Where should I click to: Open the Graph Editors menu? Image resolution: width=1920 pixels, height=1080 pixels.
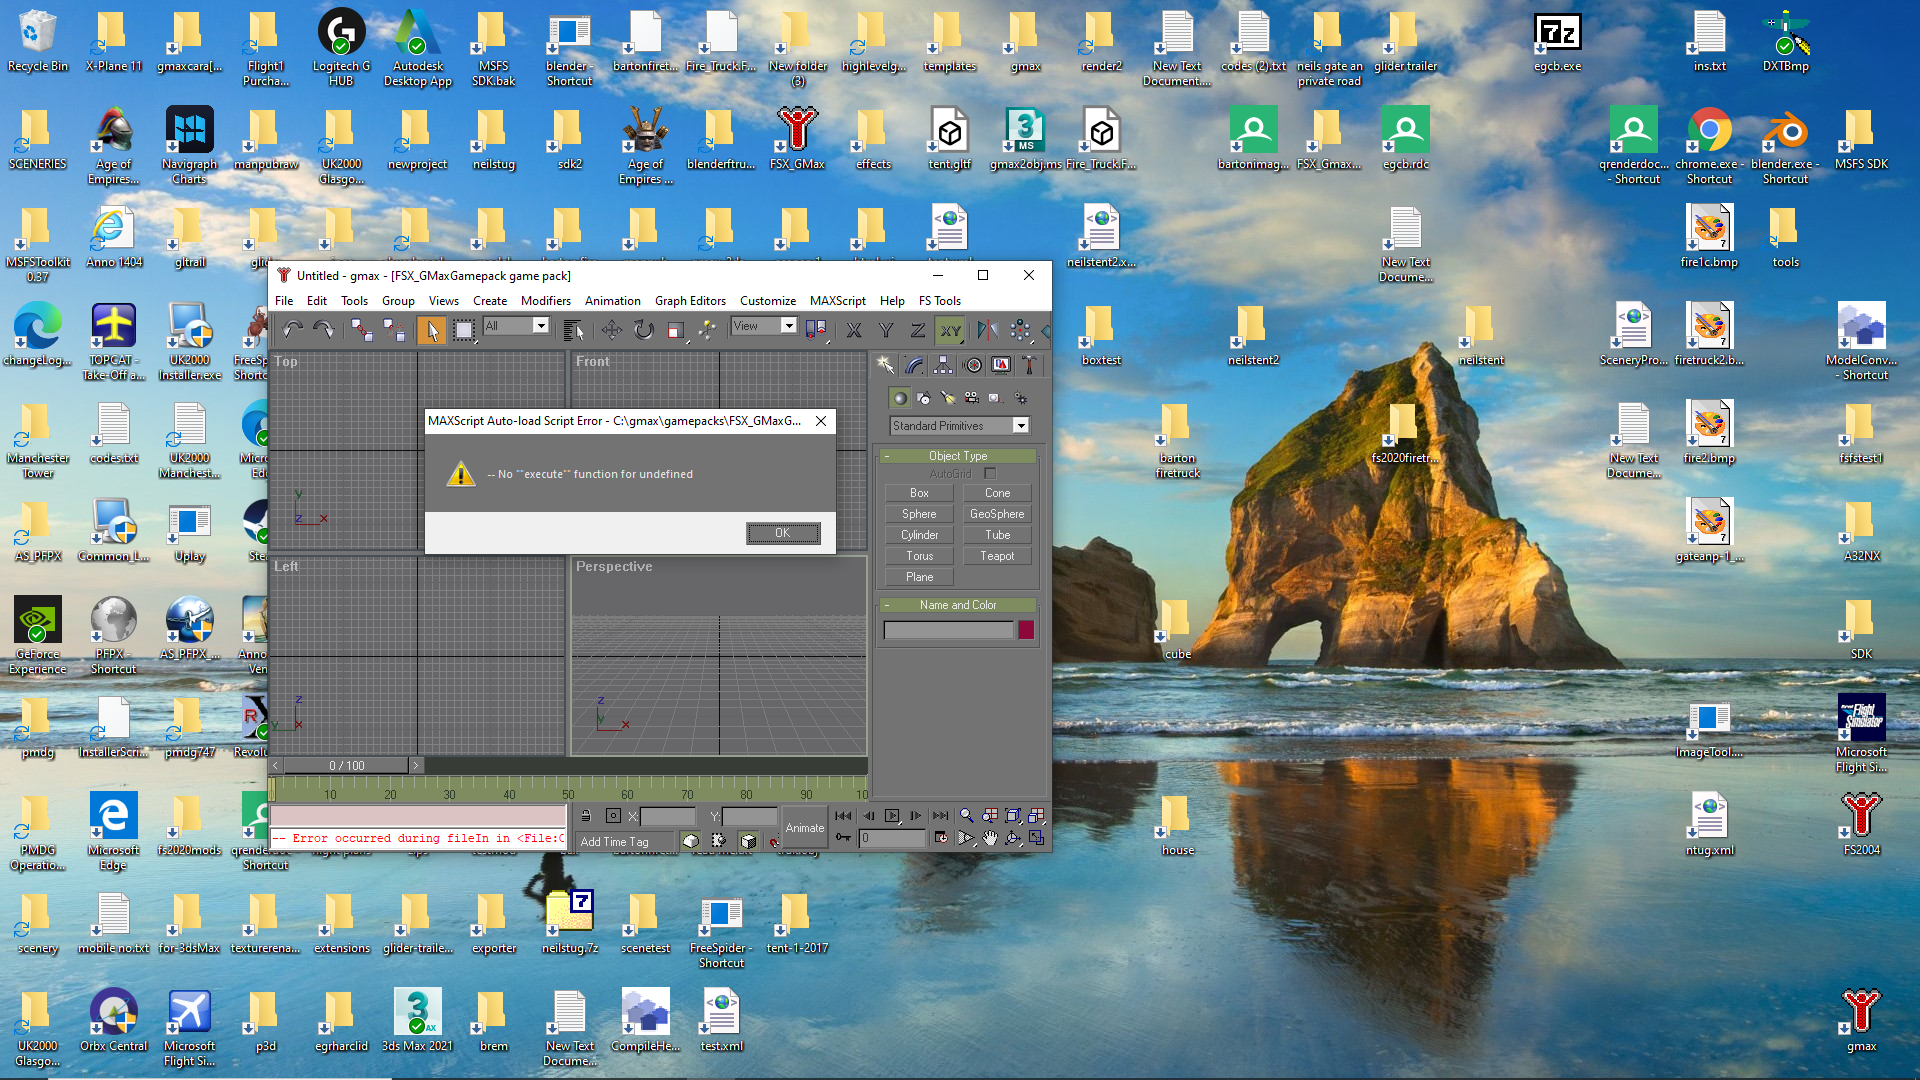pyautogui.click(x=690, y=301)
